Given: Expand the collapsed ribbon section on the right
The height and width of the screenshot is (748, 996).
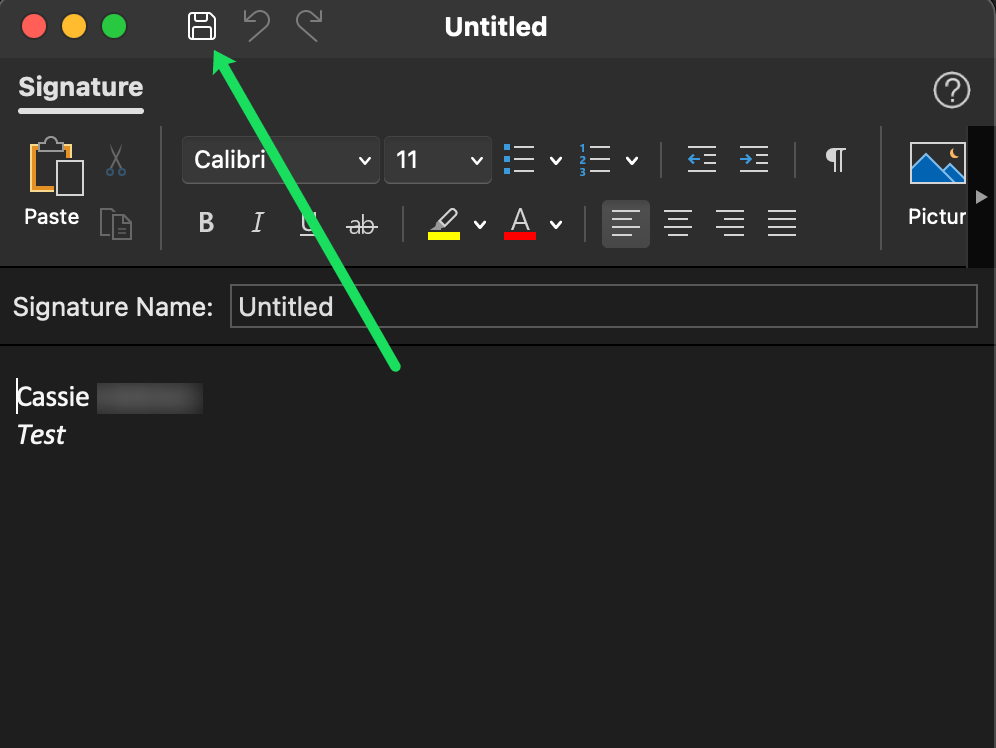Looking at the screenshot, I should [983, 197].
